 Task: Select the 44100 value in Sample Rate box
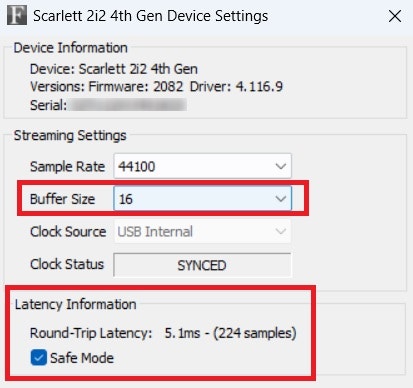(x=137, y=166)
